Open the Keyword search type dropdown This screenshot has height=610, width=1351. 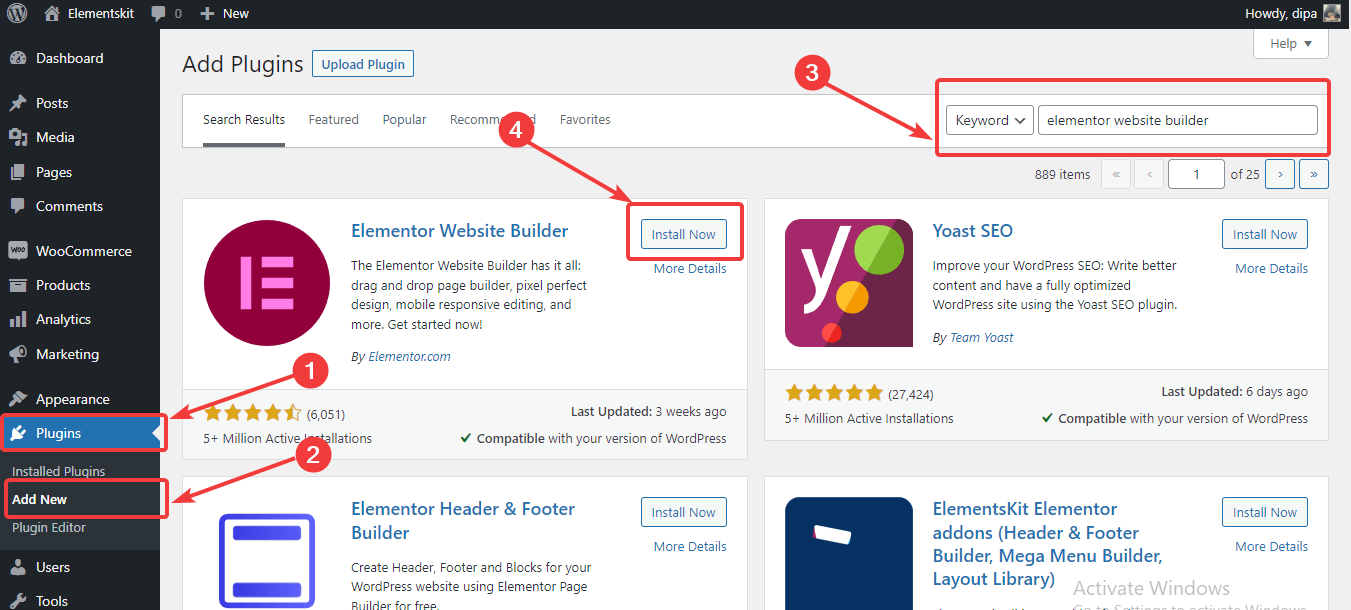point(989,120)
